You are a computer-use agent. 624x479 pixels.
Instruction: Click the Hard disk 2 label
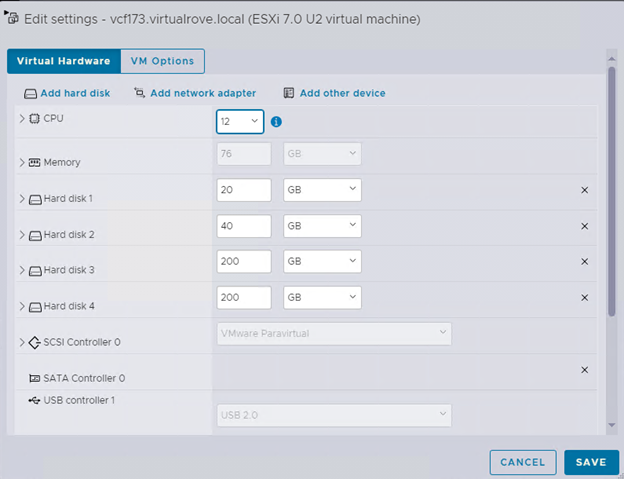point(69,235)
